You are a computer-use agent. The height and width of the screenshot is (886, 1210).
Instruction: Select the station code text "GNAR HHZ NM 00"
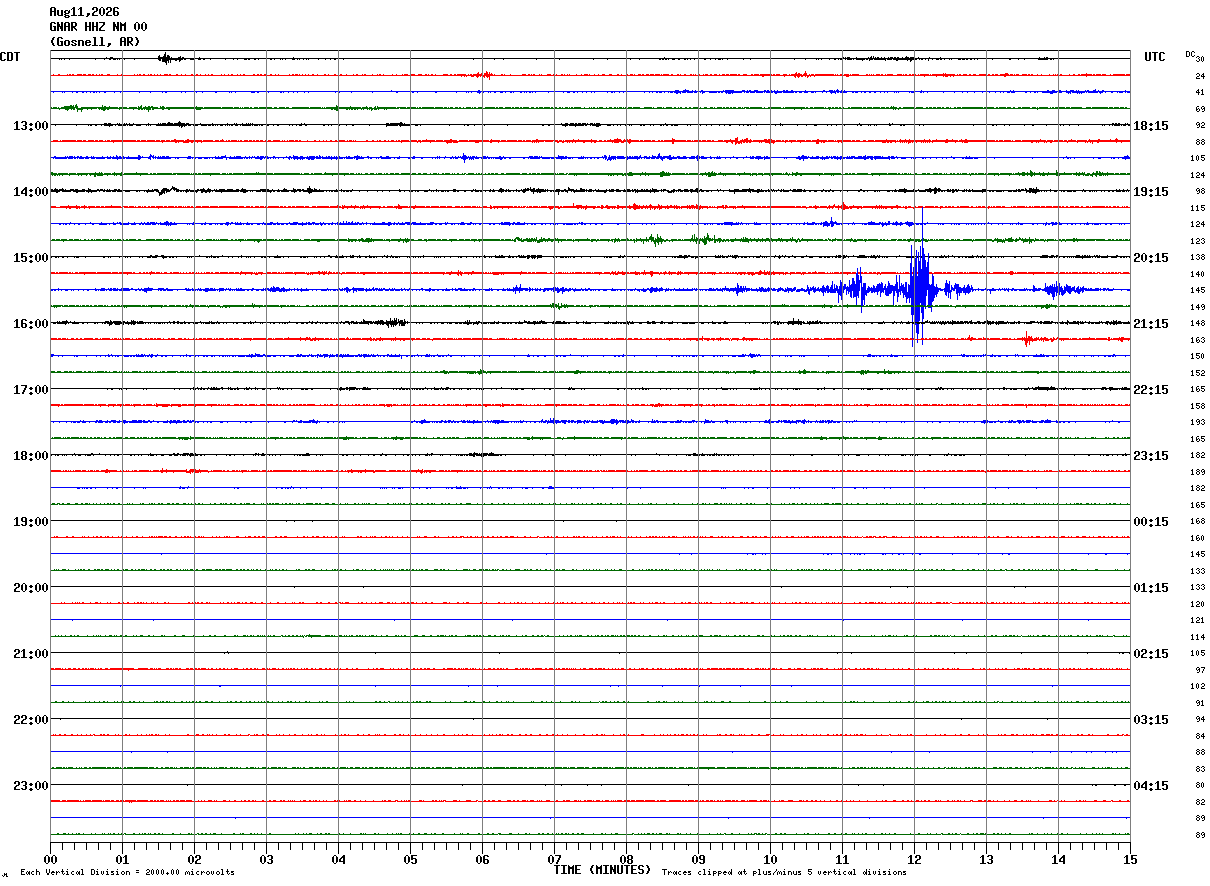[98, 27]
